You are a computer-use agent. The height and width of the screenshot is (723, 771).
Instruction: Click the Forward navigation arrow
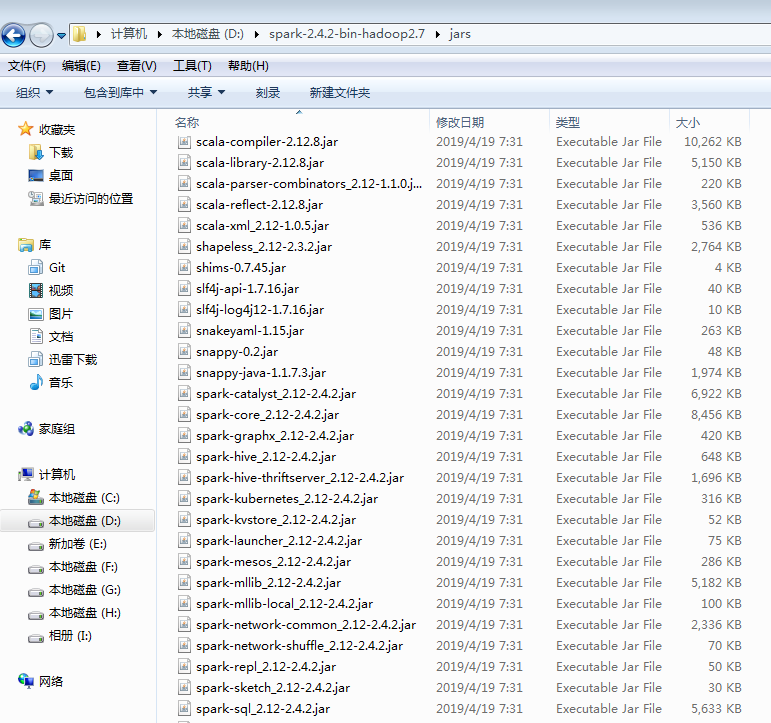coord(41,35)
